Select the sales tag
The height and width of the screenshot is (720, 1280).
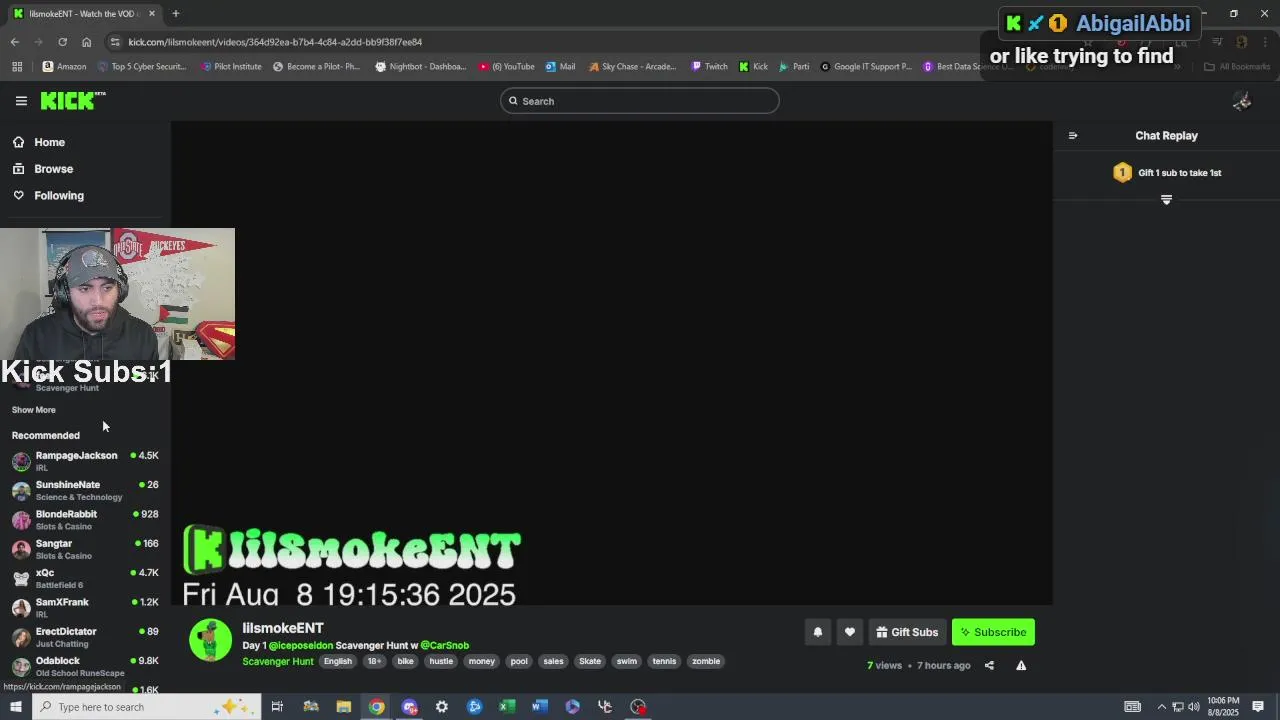coord(553,661)
